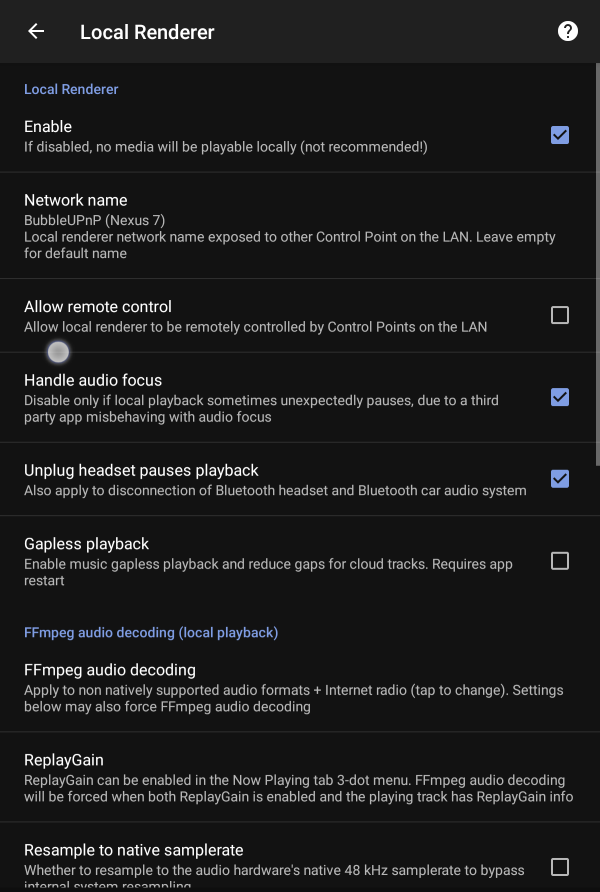Tap the back arrow icon

pyautogui.click(x=36, y=31)
